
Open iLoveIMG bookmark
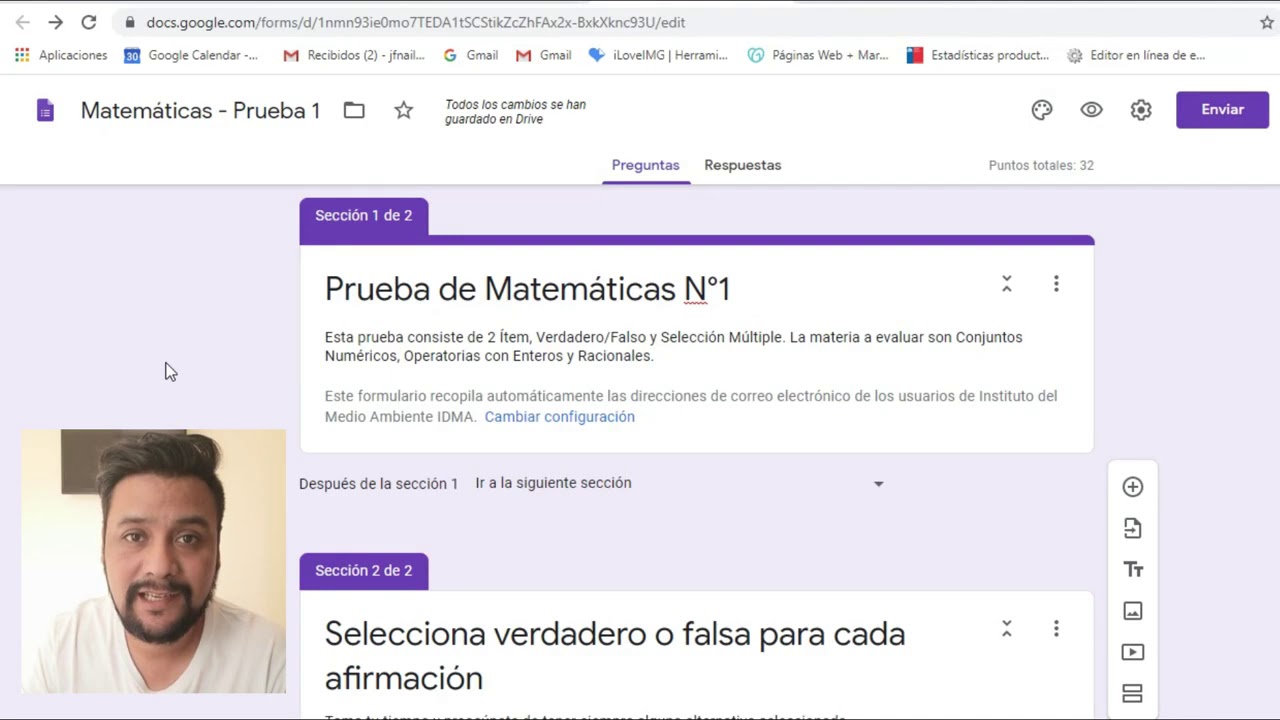tap(658, 55)
